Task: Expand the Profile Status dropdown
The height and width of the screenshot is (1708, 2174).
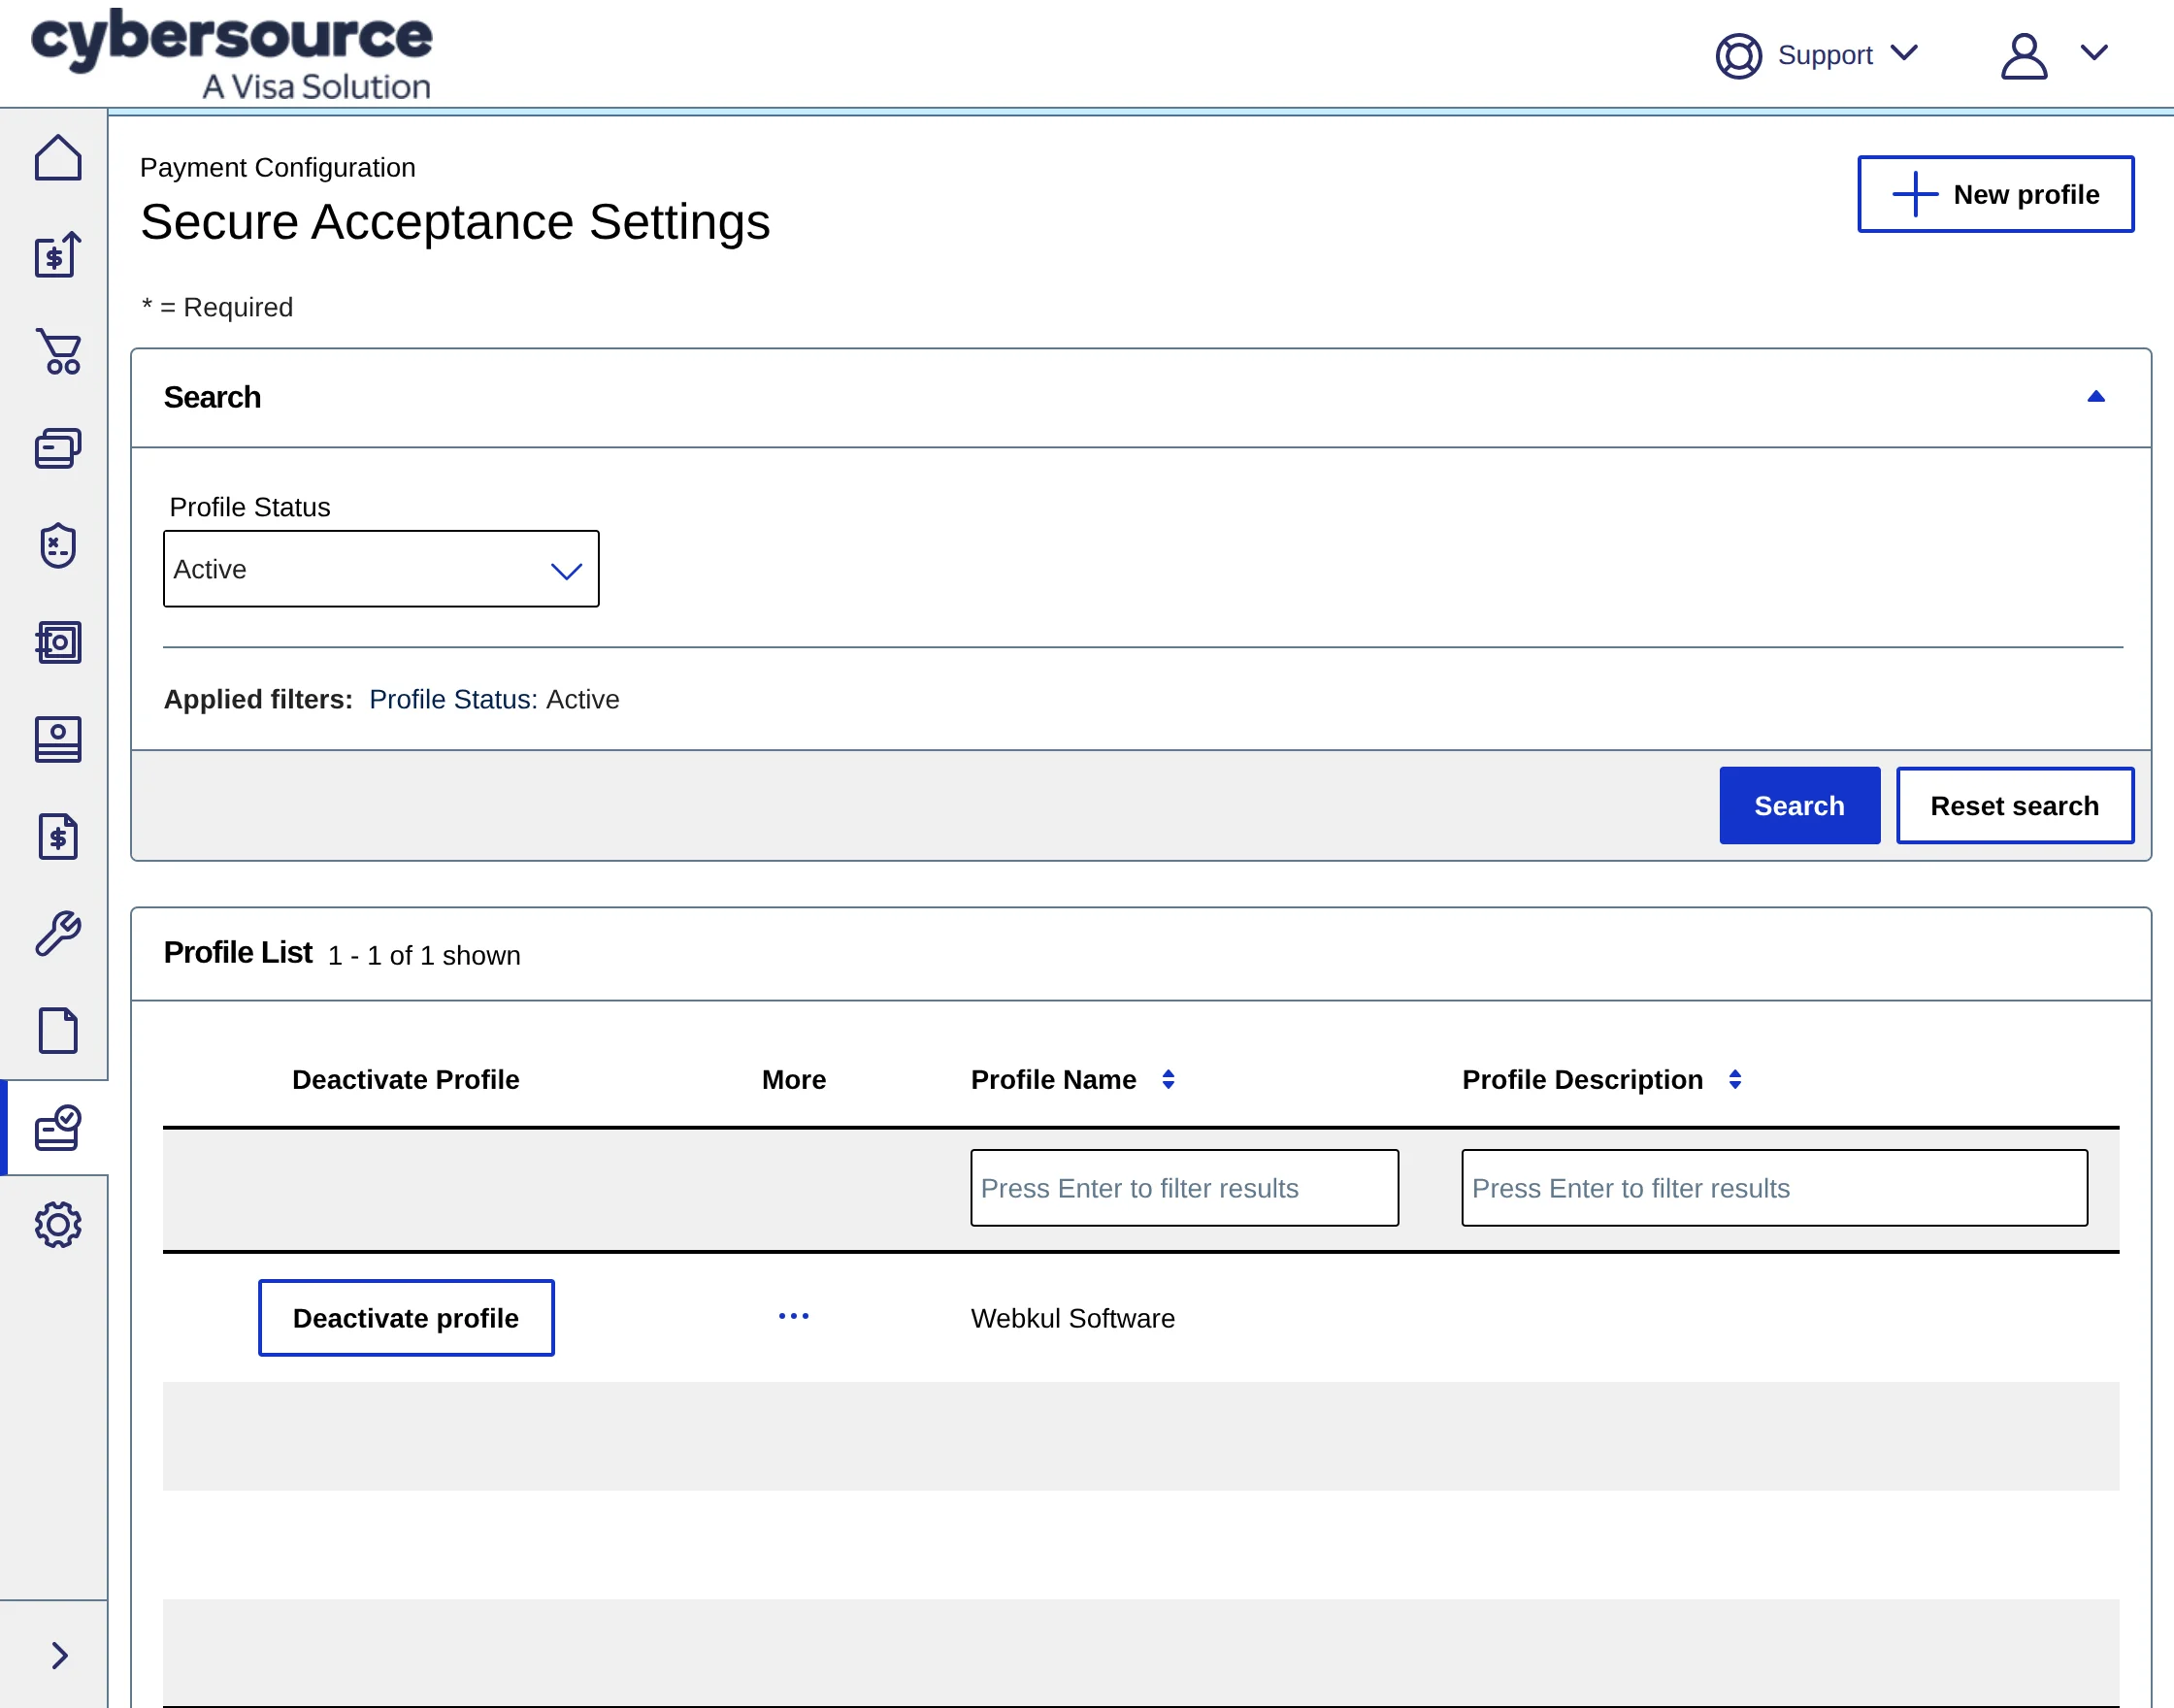Action: (381, 569)
